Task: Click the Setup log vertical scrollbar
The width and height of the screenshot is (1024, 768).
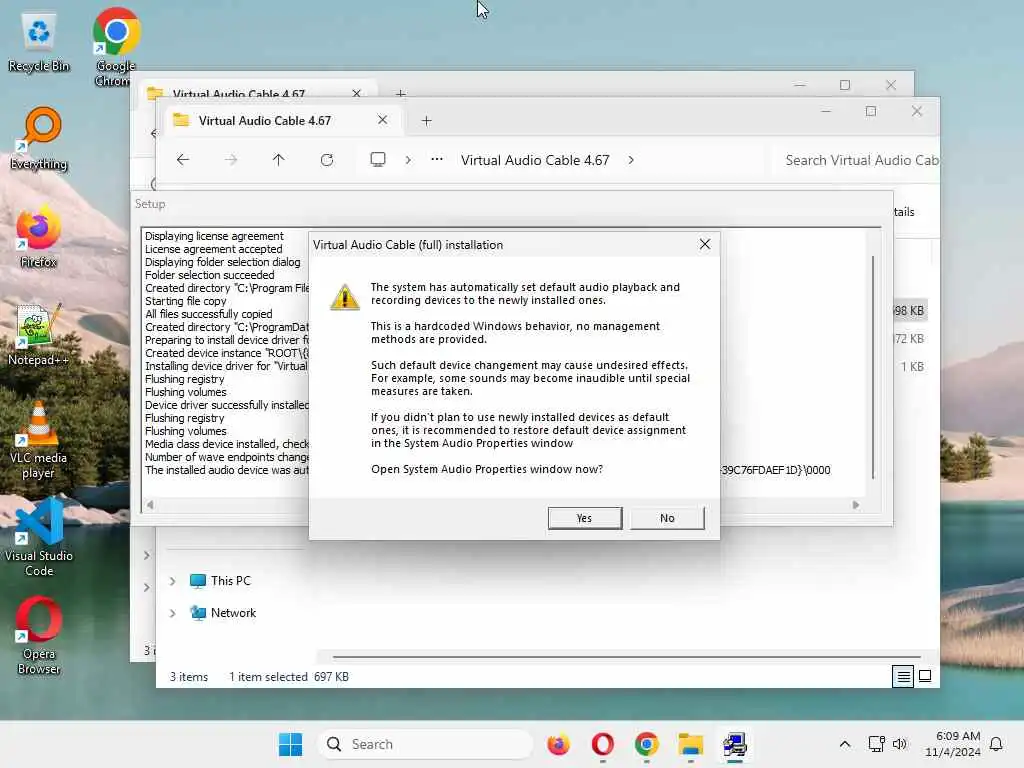Action: point(872,367)
